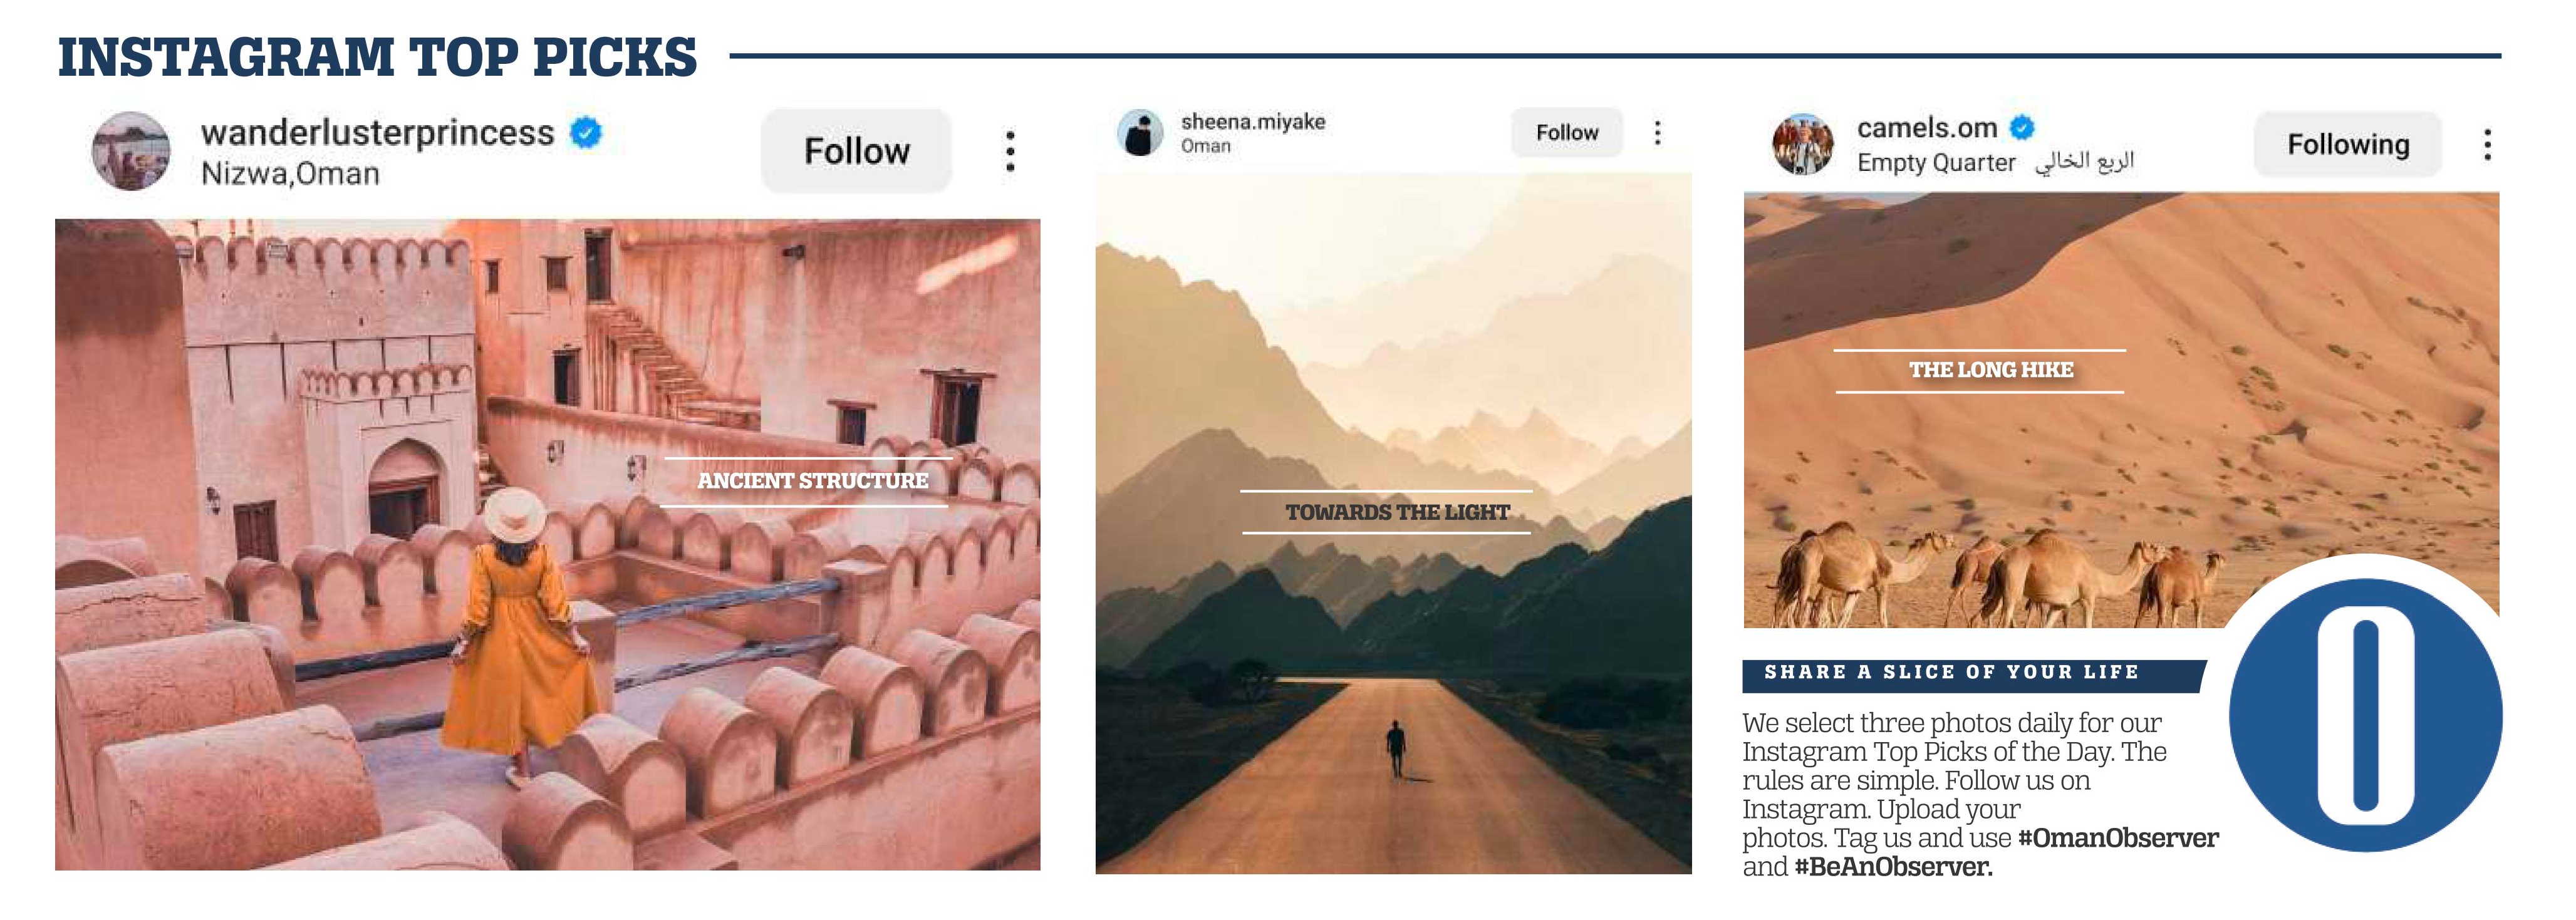Image resolution: width=2576 pixels, height=920 pixels.
Task: Open three-dot menu on camels.om post
Action: [2487, 145]
